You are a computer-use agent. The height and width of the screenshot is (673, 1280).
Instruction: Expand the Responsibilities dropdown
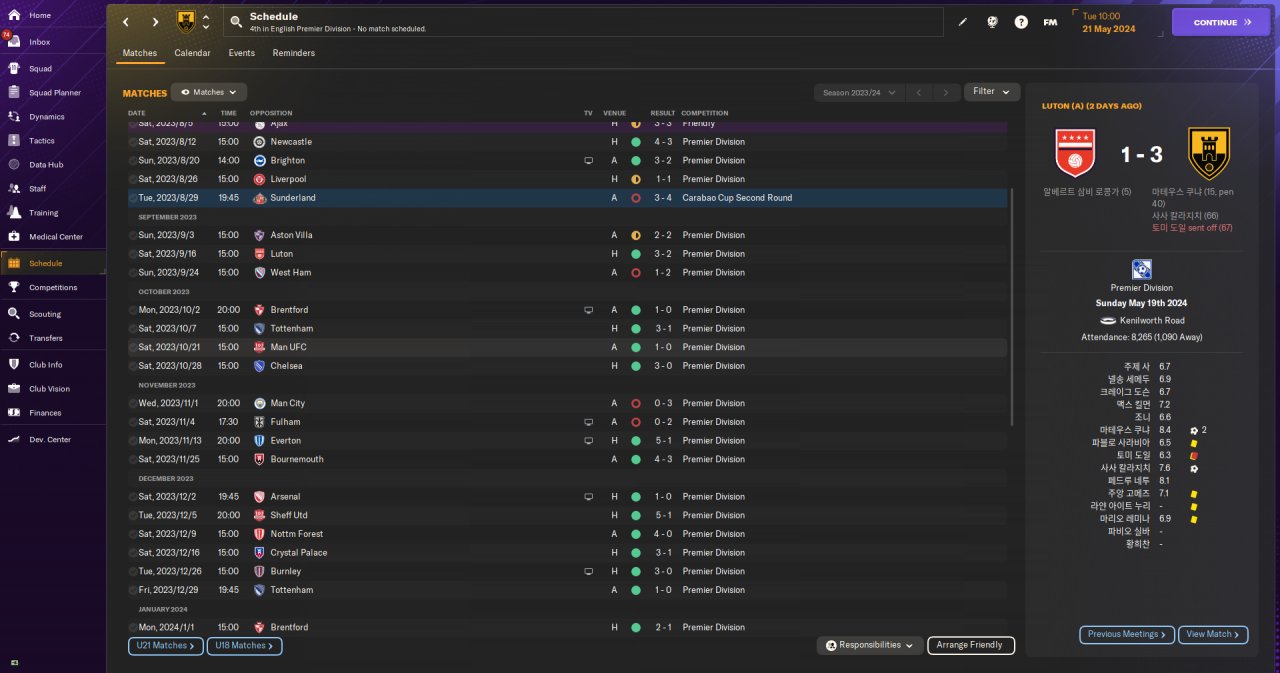[869, 646]
